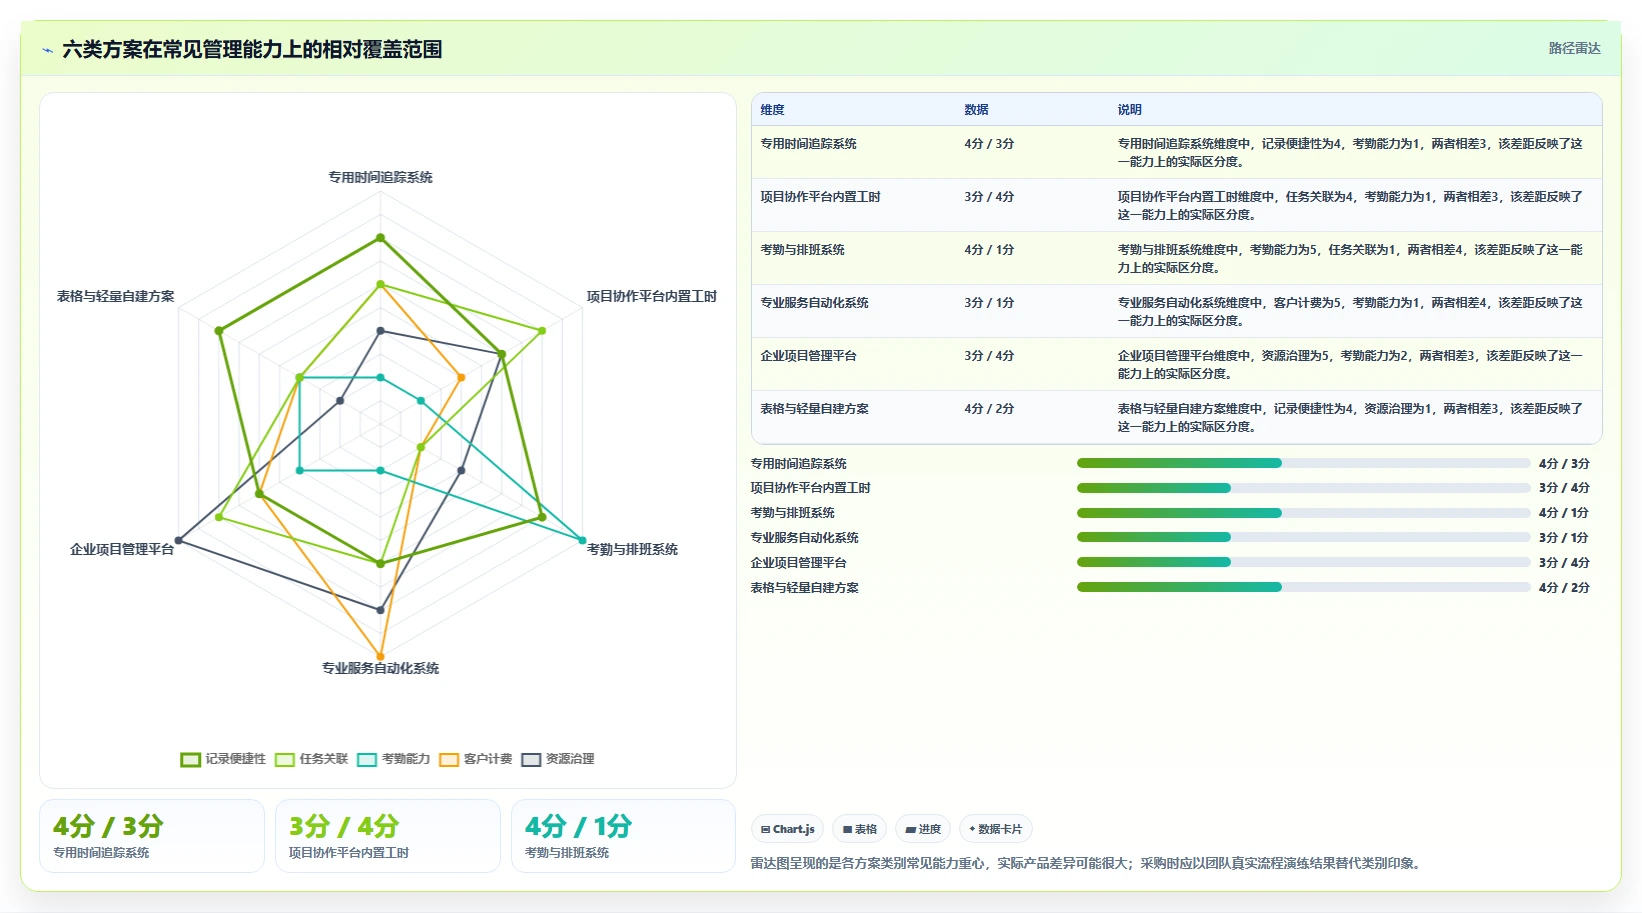Click the 维度 column header
Viewport: 1642px width, 913px height.
pos(772,110)
